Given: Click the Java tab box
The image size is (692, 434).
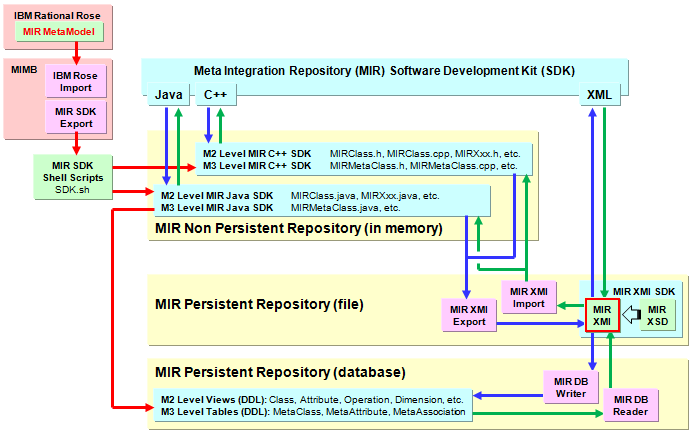Looking at the screenshot, I should pos(168,94).
